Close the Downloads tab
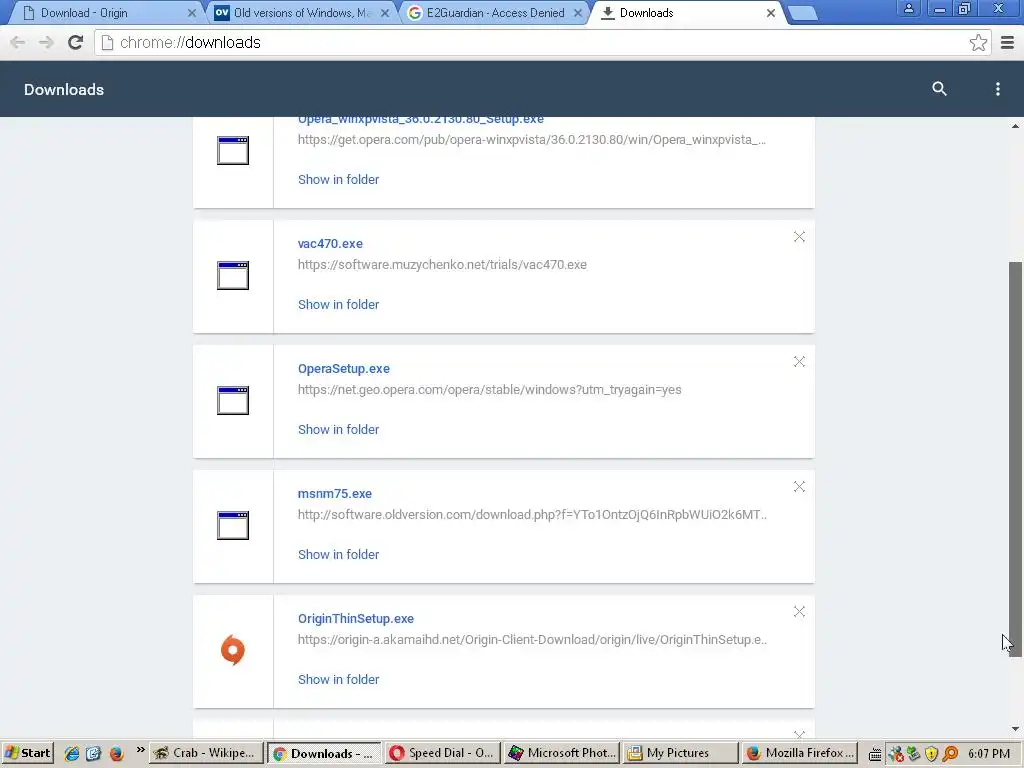This screenshot has width=1024, height=768. pyautogui.click(x=771, y=13)
